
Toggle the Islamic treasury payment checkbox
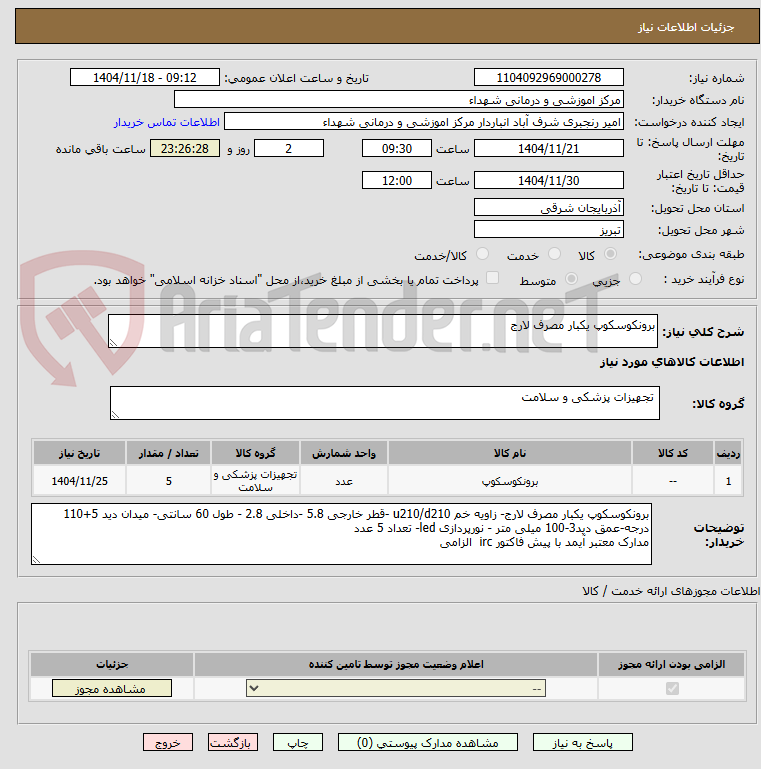coord(492,278)
